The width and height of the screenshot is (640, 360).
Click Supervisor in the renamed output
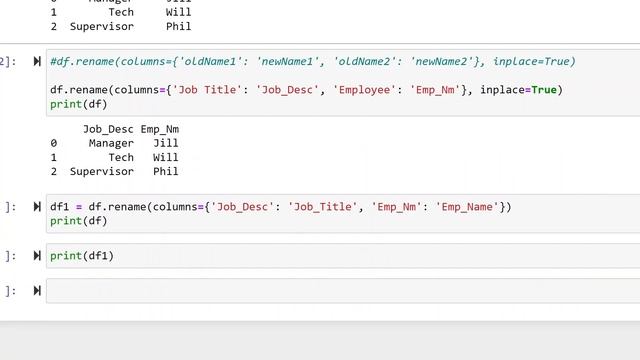pos(102,171)
